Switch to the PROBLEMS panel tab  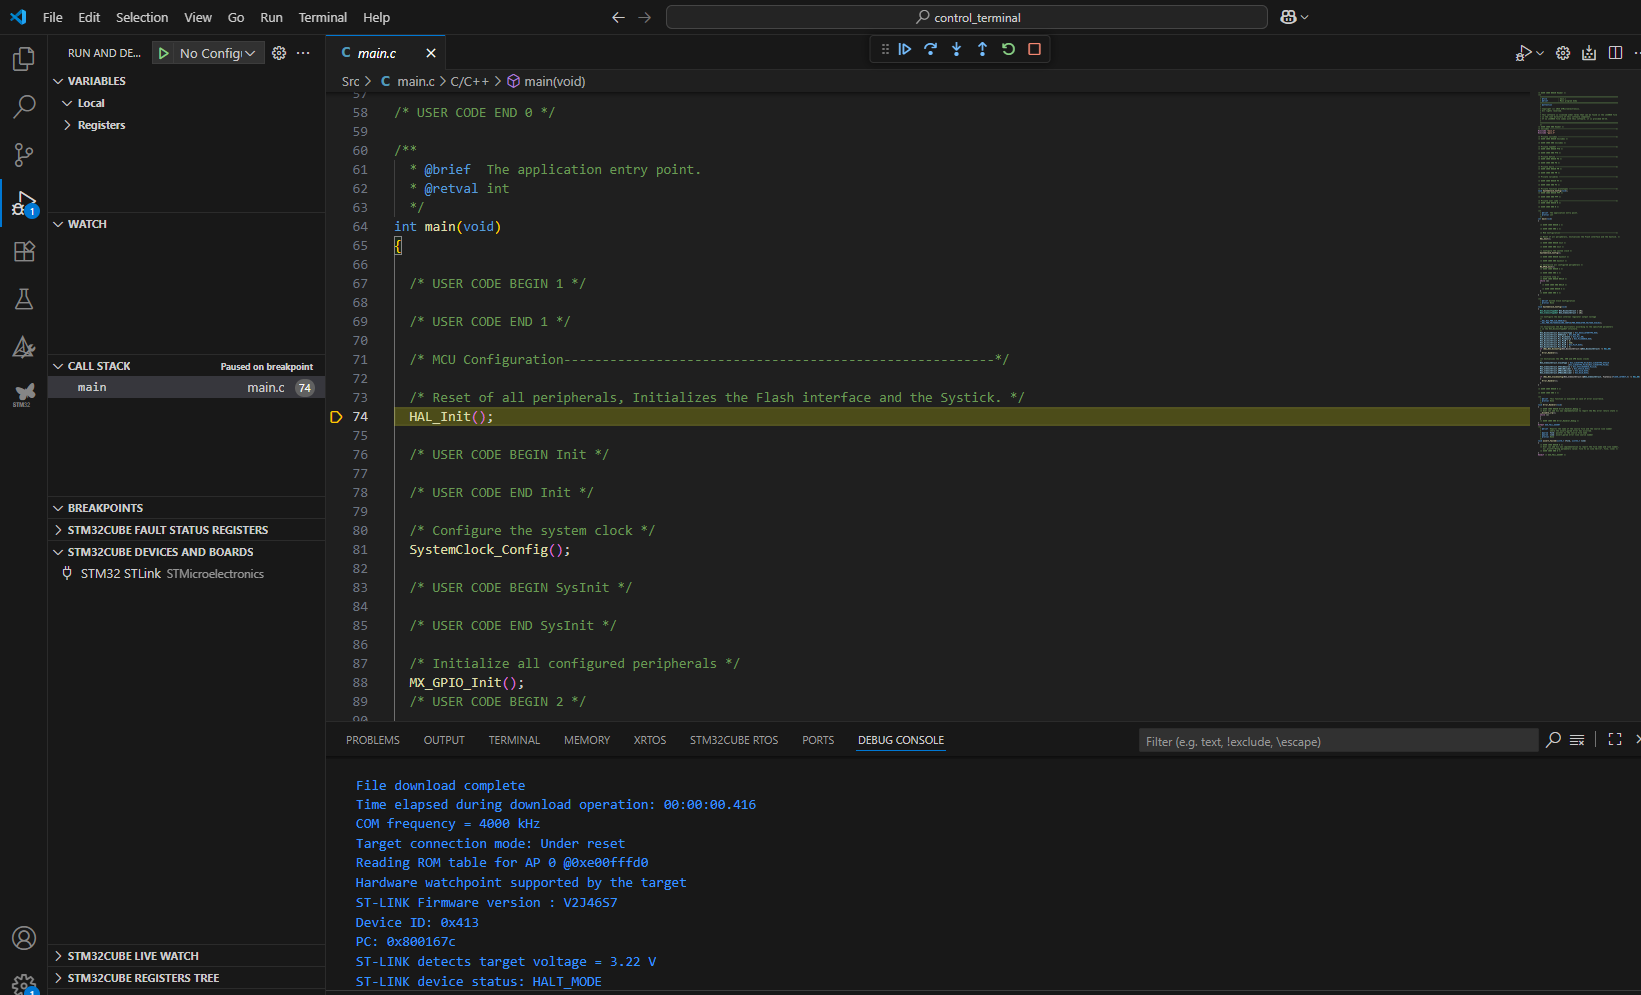tap(373, 740)
